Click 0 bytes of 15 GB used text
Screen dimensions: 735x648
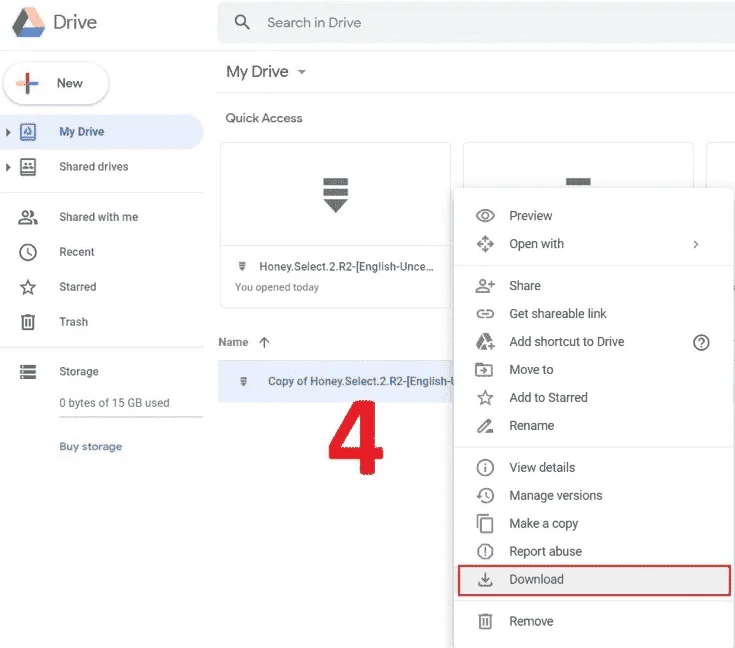114,403
